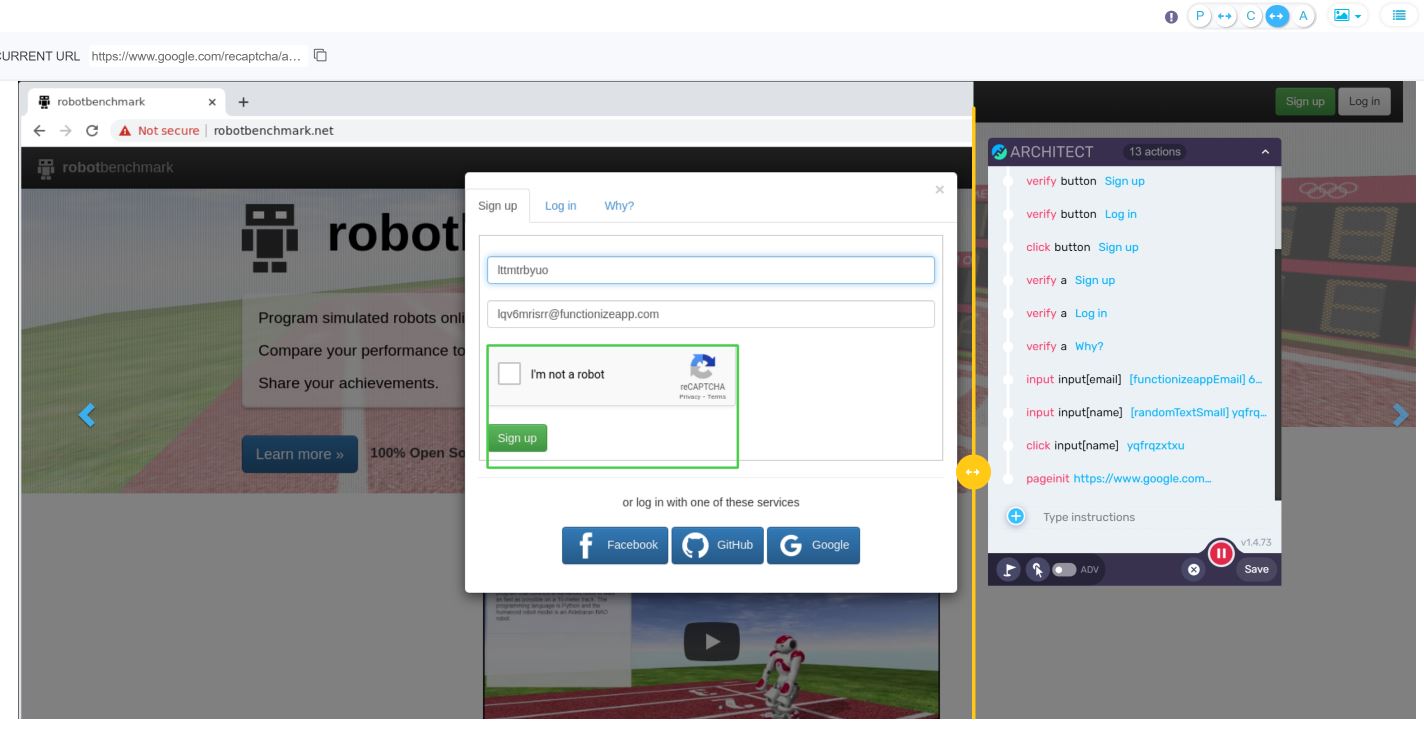Log in with GitHub
This screenshot has height=732, width=1424.
717,545
